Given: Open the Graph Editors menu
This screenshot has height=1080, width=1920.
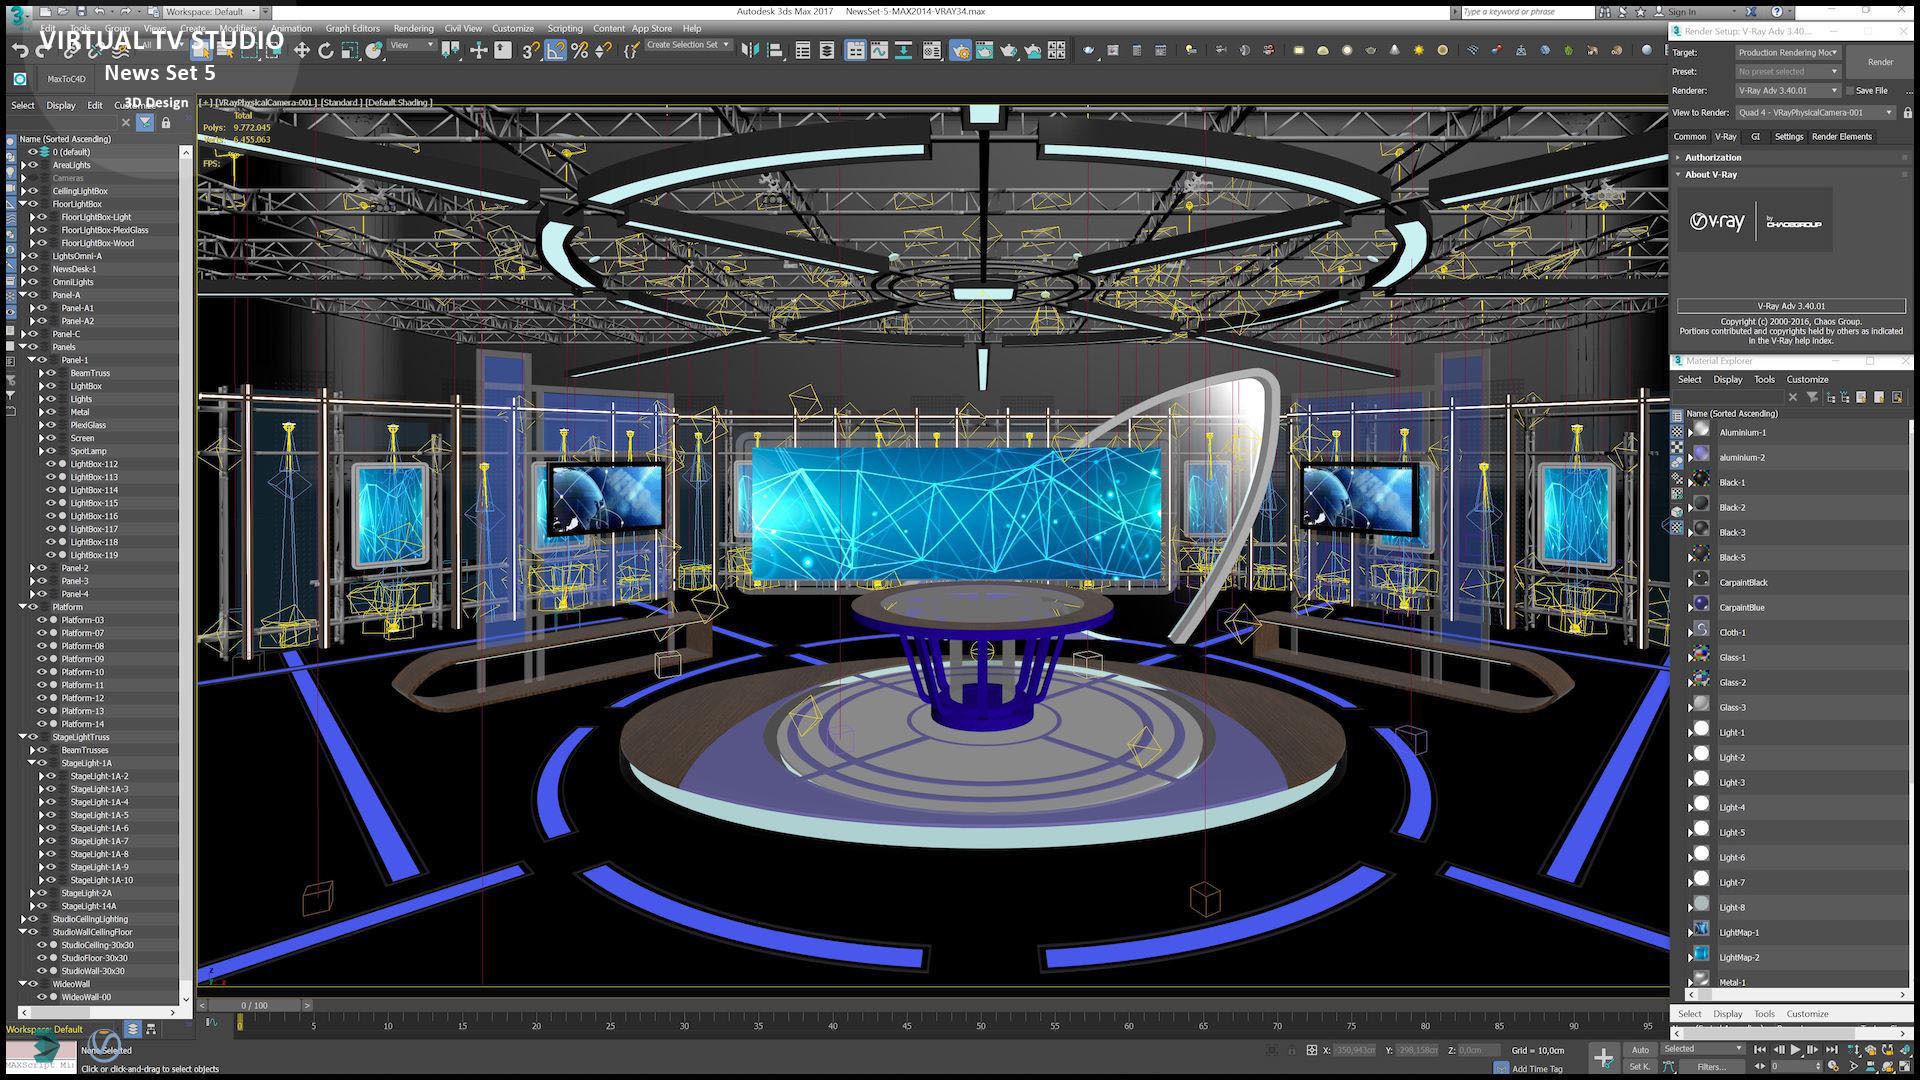Looking at the screenshot, I should (352, 28).
